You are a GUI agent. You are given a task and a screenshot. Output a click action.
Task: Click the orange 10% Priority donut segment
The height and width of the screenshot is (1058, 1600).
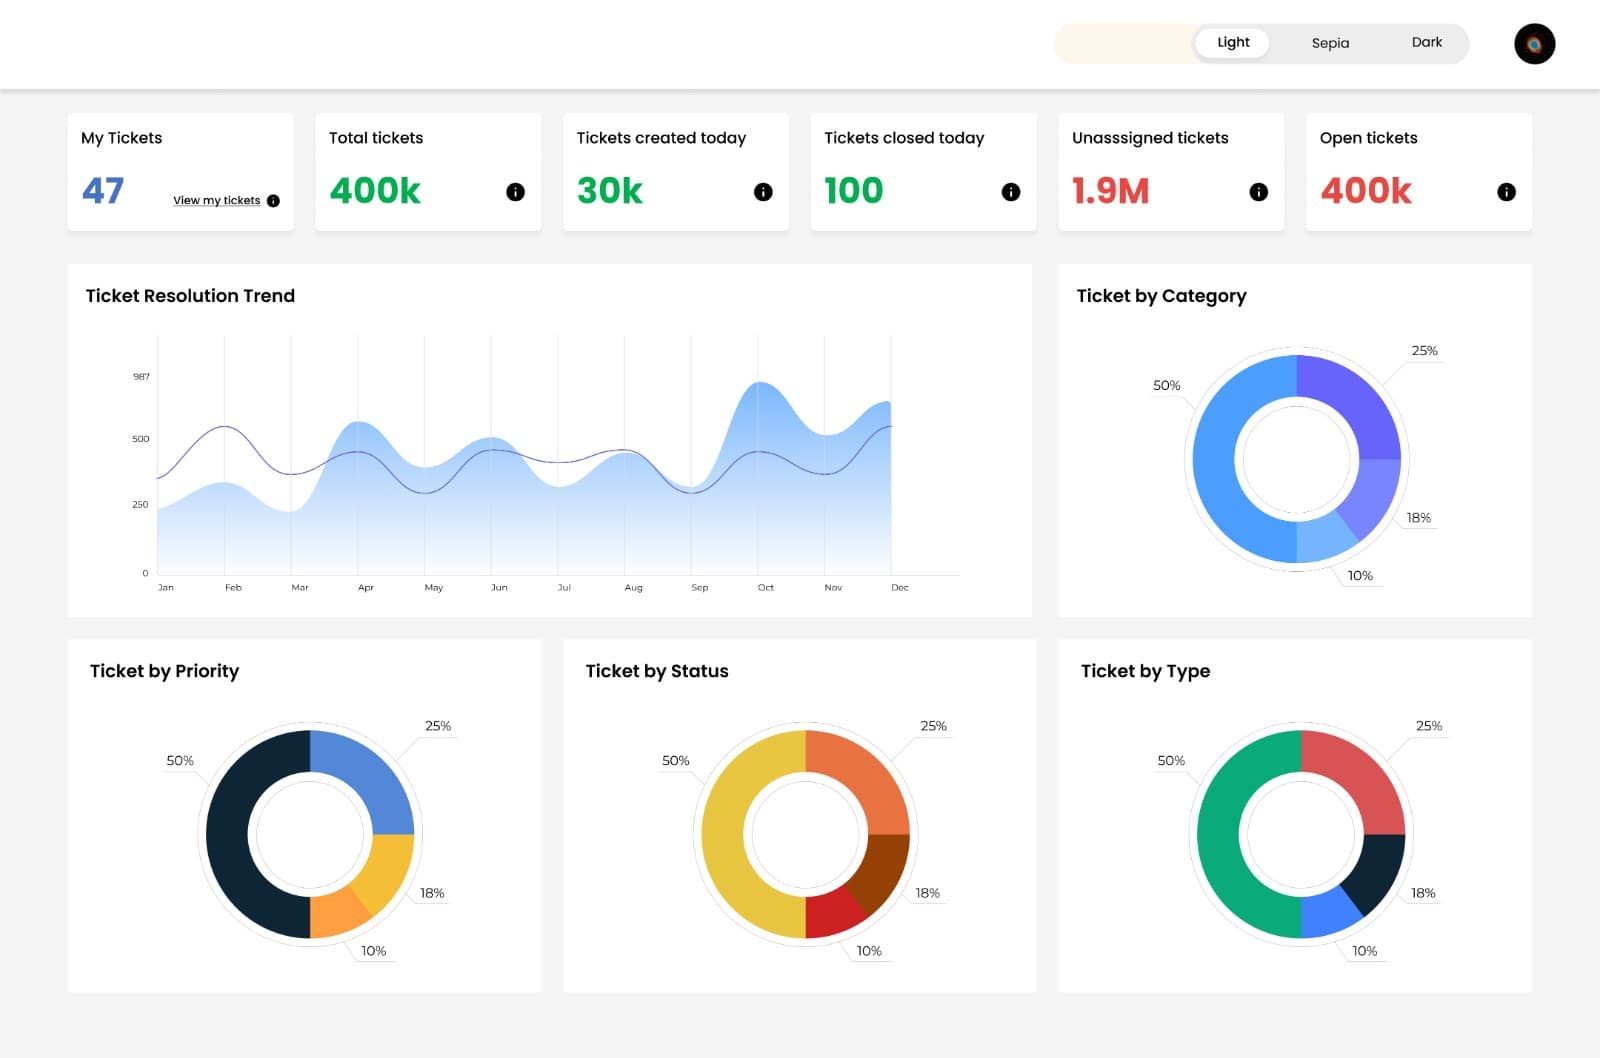(x=334, y=914)
